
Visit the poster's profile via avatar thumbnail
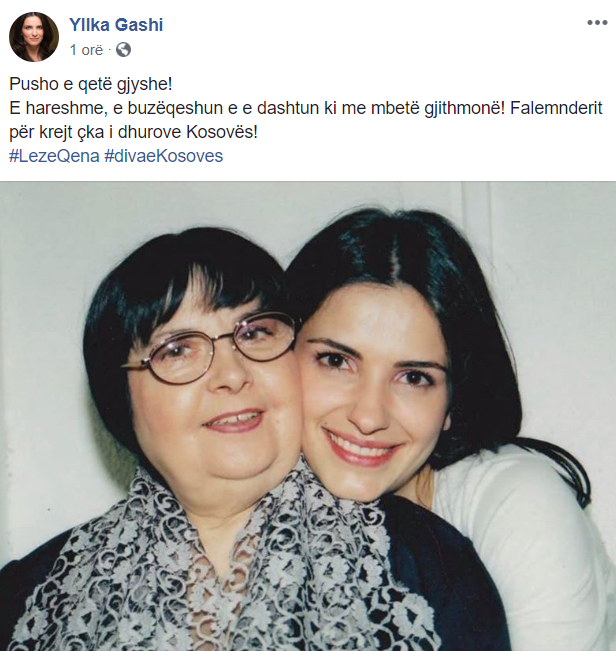(34, 37)
